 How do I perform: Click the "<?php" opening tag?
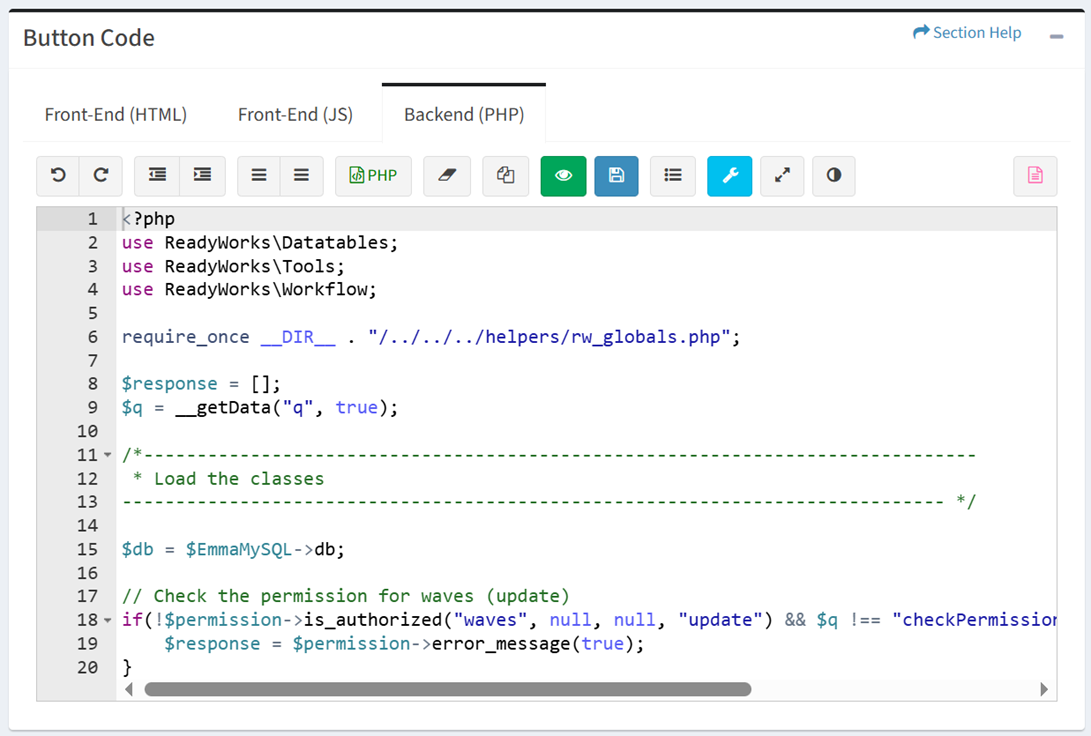coord(149,219)
